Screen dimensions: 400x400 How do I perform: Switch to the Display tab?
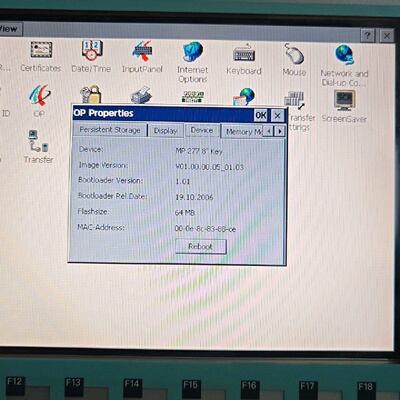click(166, 131)
